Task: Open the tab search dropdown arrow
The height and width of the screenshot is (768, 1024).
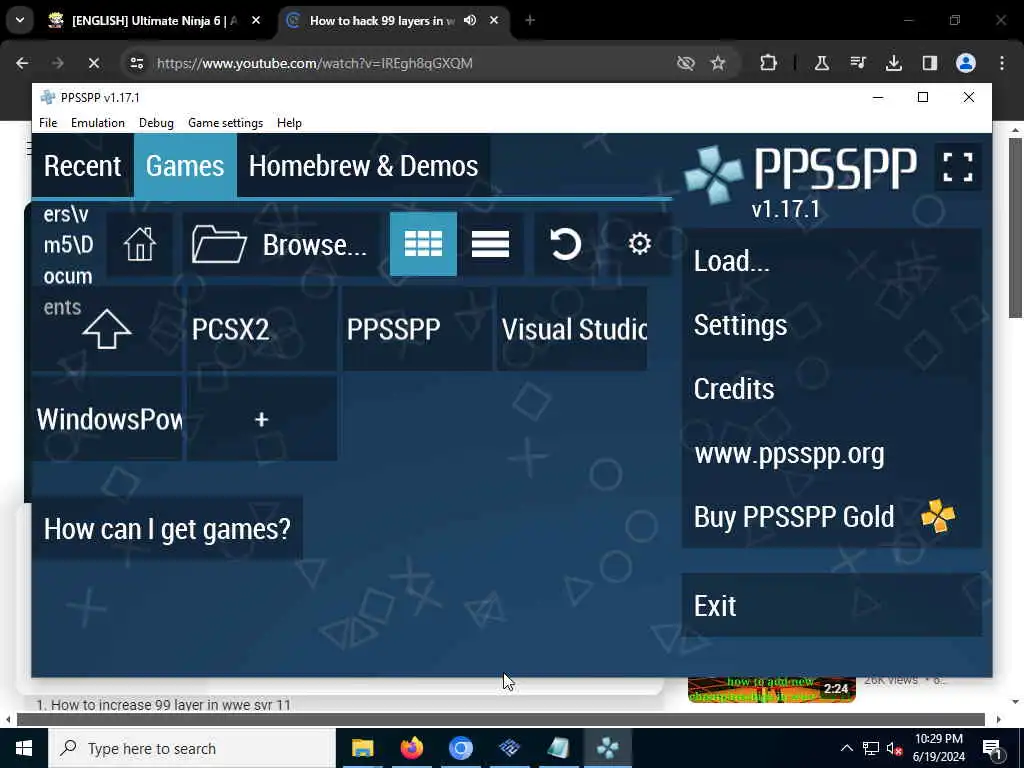Action: coord(20,20)
